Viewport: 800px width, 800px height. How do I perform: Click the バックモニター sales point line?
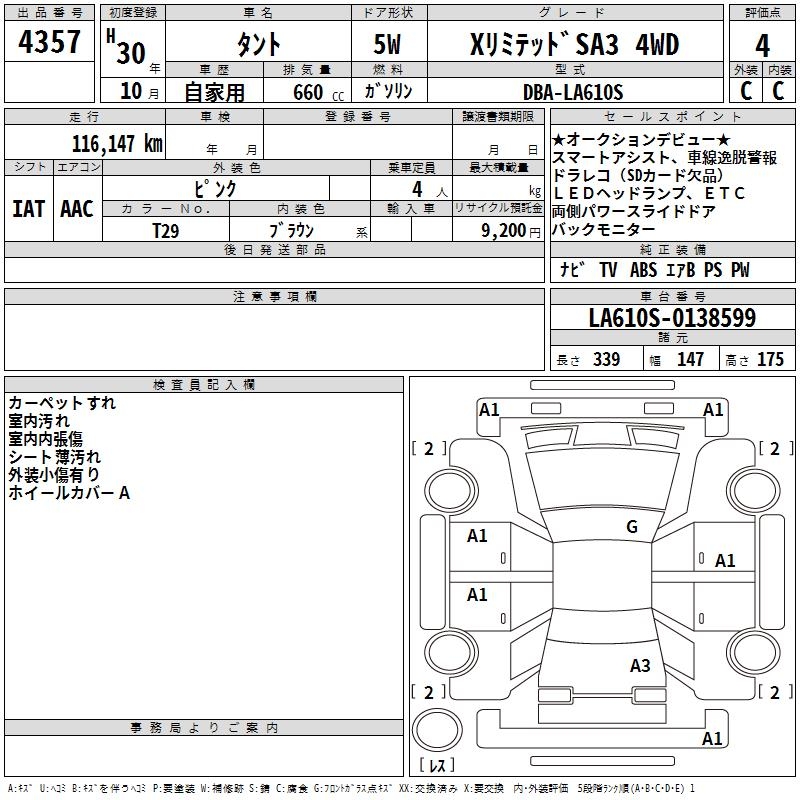tap(603, 229)
